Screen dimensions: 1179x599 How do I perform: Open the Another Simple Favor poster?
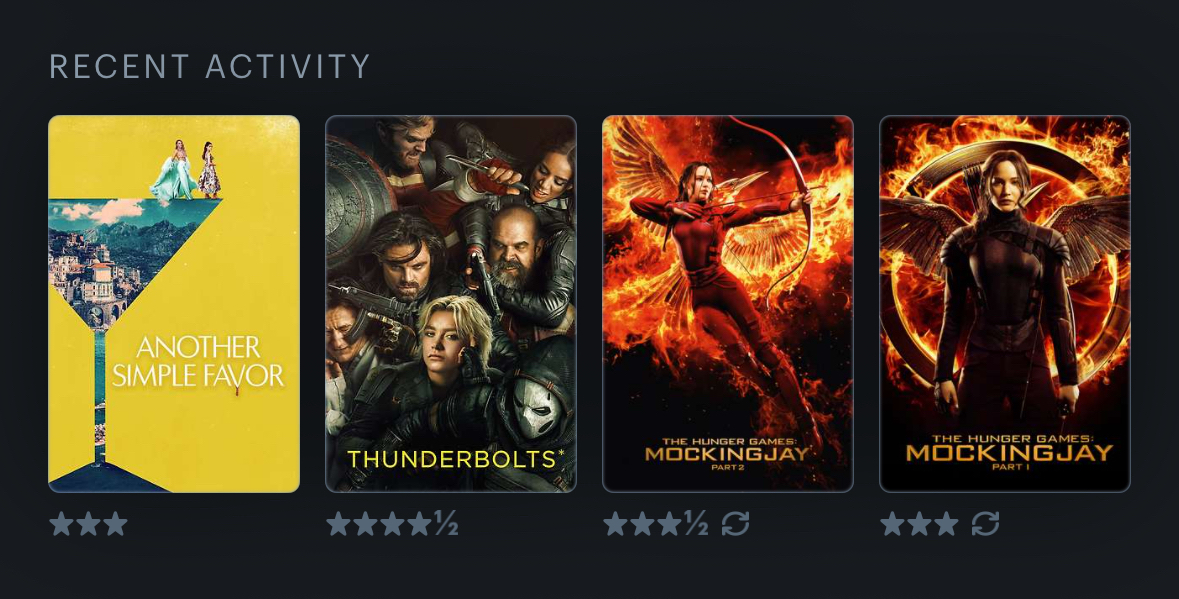[174, 304]
